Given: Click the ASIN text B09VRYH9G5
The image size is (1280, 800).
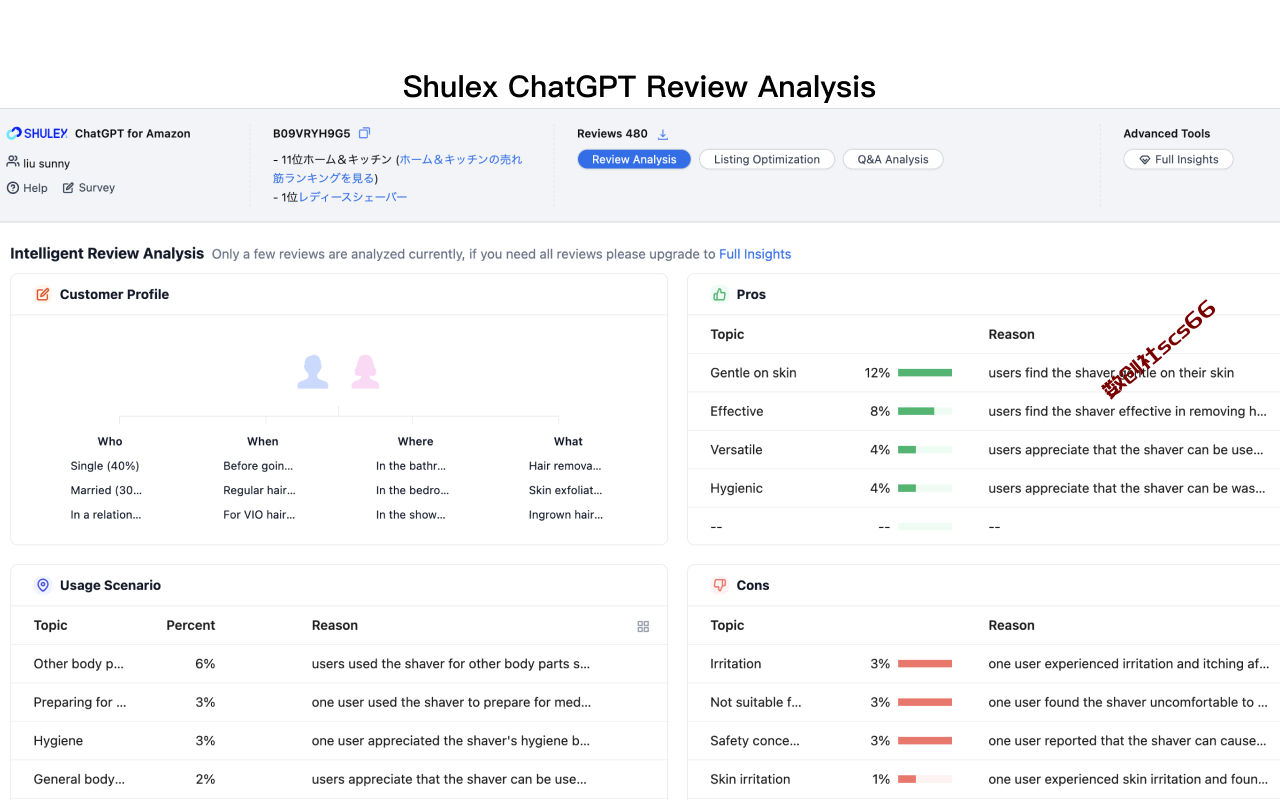Looking at the screenshot, I should tap(312, 134).
